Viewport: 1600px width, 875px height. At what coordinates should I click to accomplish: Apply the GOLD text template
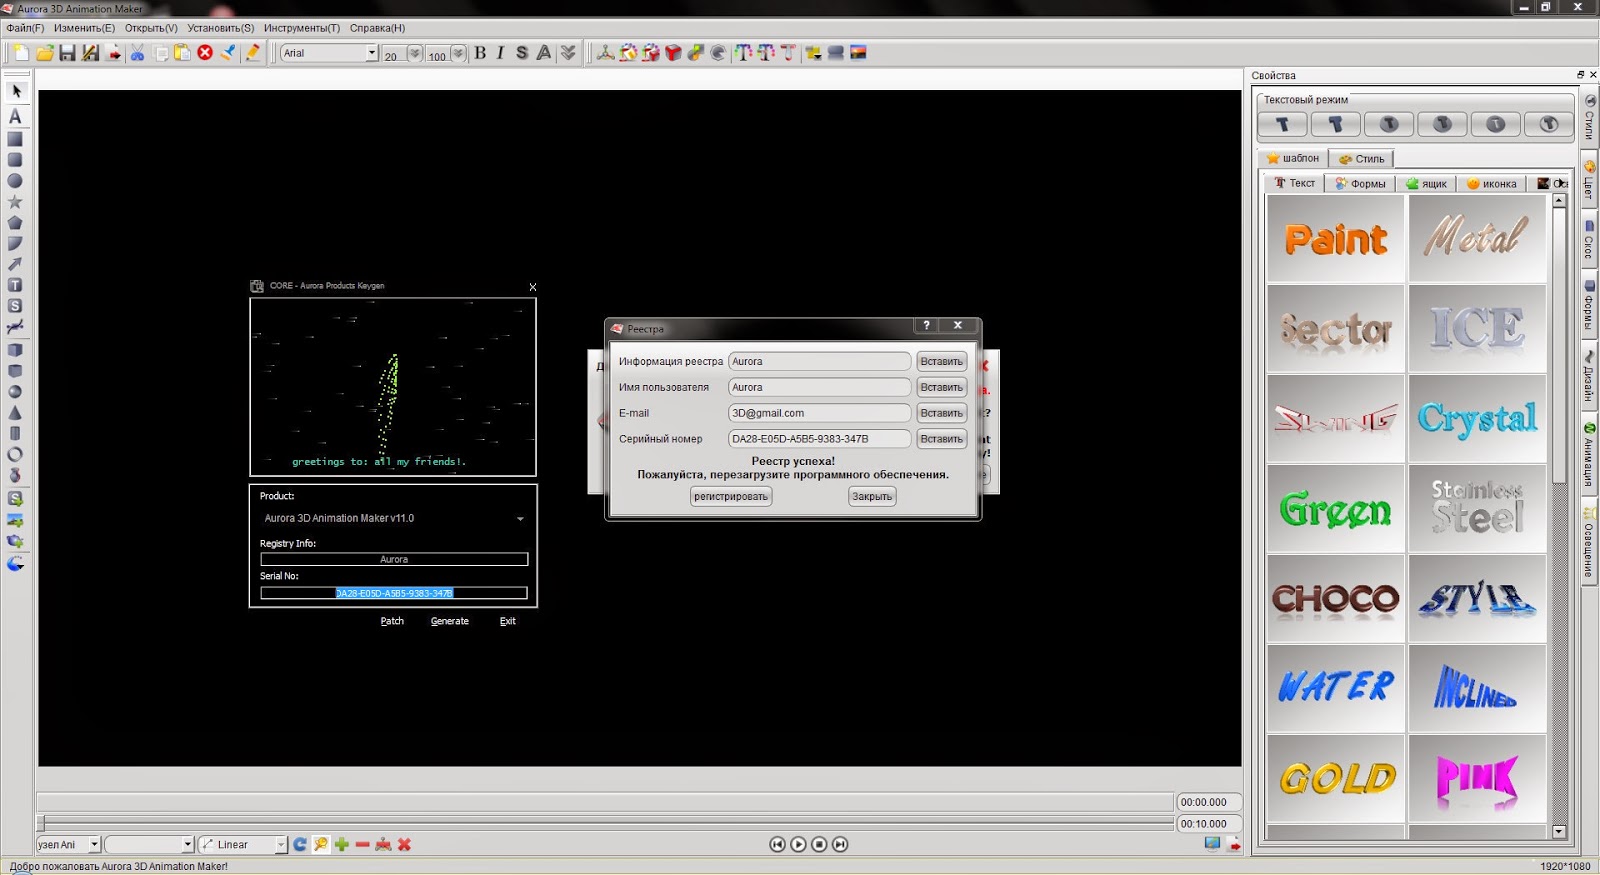pyautogui.click(x=1336, y=778)
